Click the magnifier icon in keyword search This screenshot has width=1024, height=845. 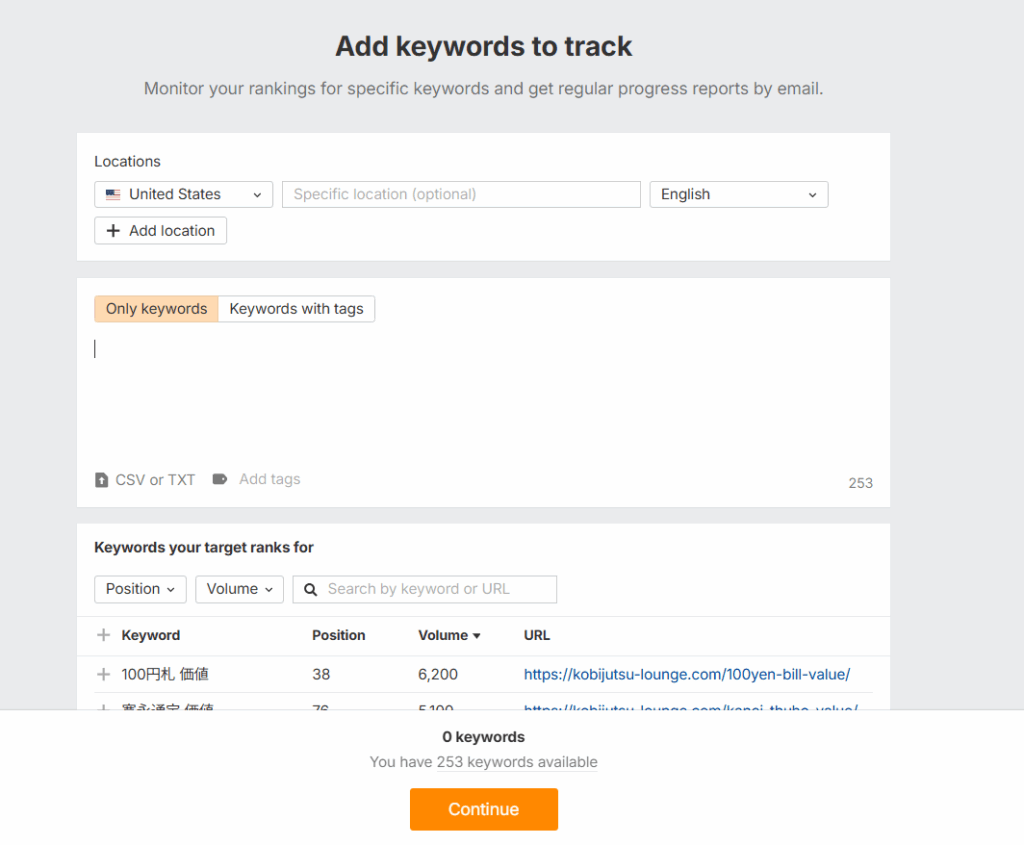coord(311,589)
